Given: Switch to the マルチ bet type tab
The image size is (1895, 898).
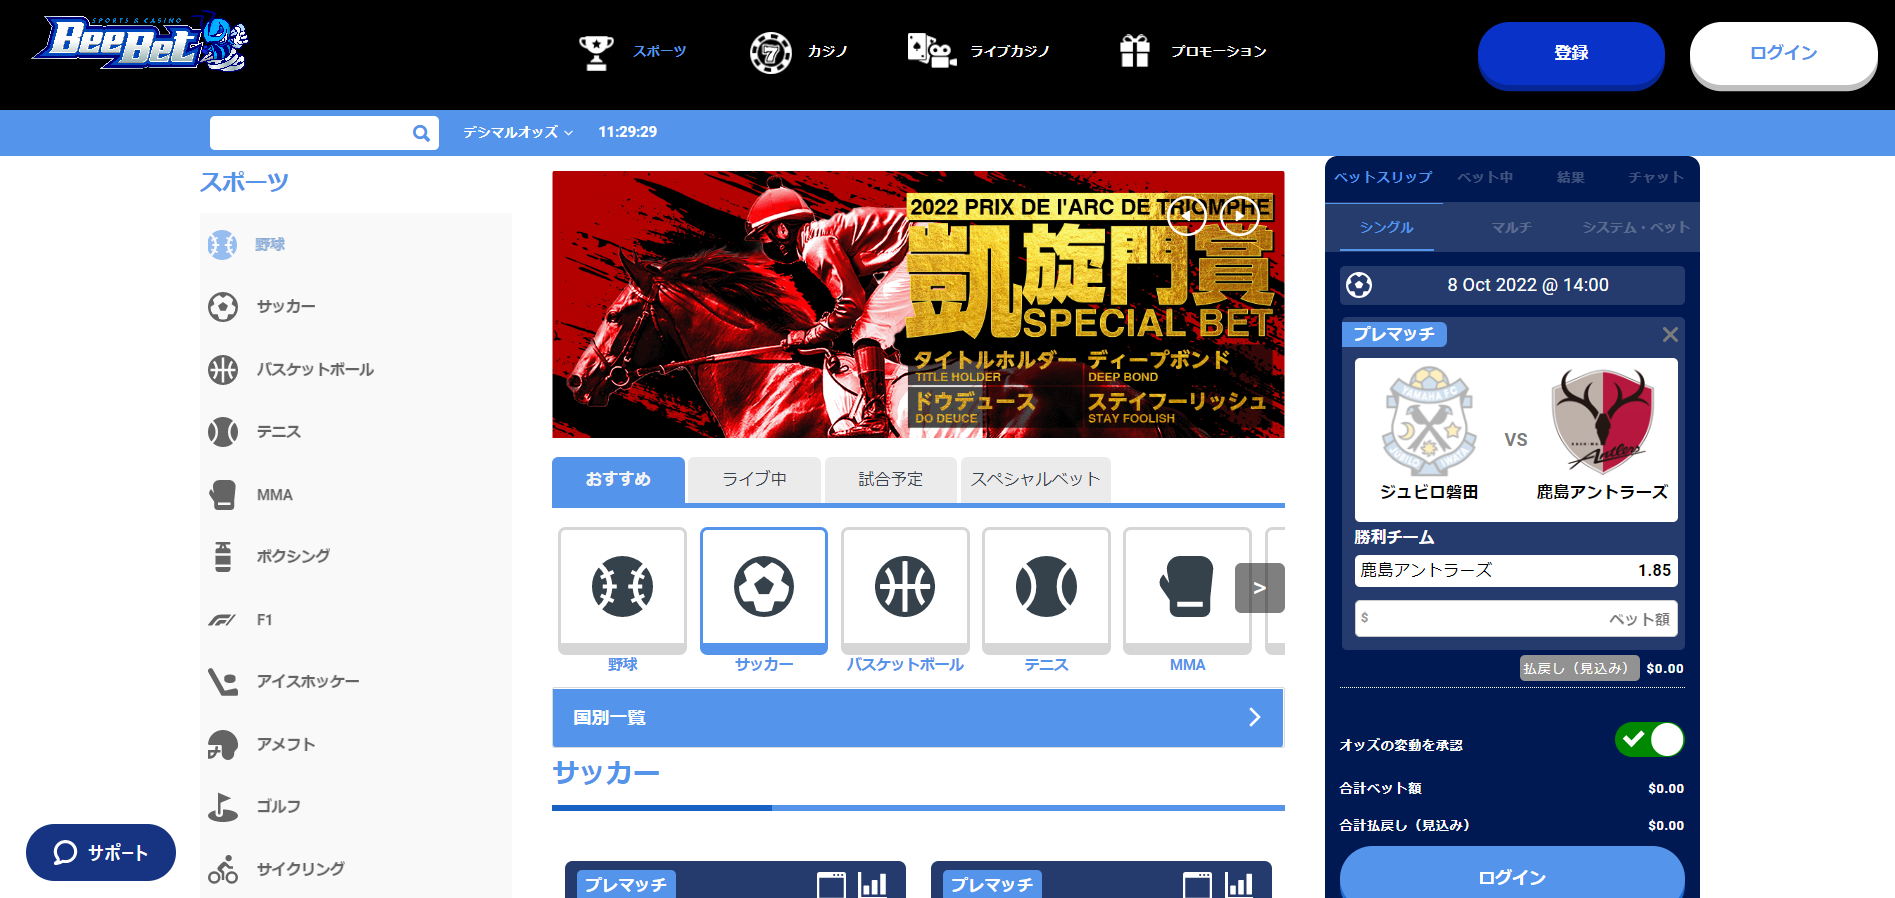Looking at the screenshot, I should [x=1511, y=228].
